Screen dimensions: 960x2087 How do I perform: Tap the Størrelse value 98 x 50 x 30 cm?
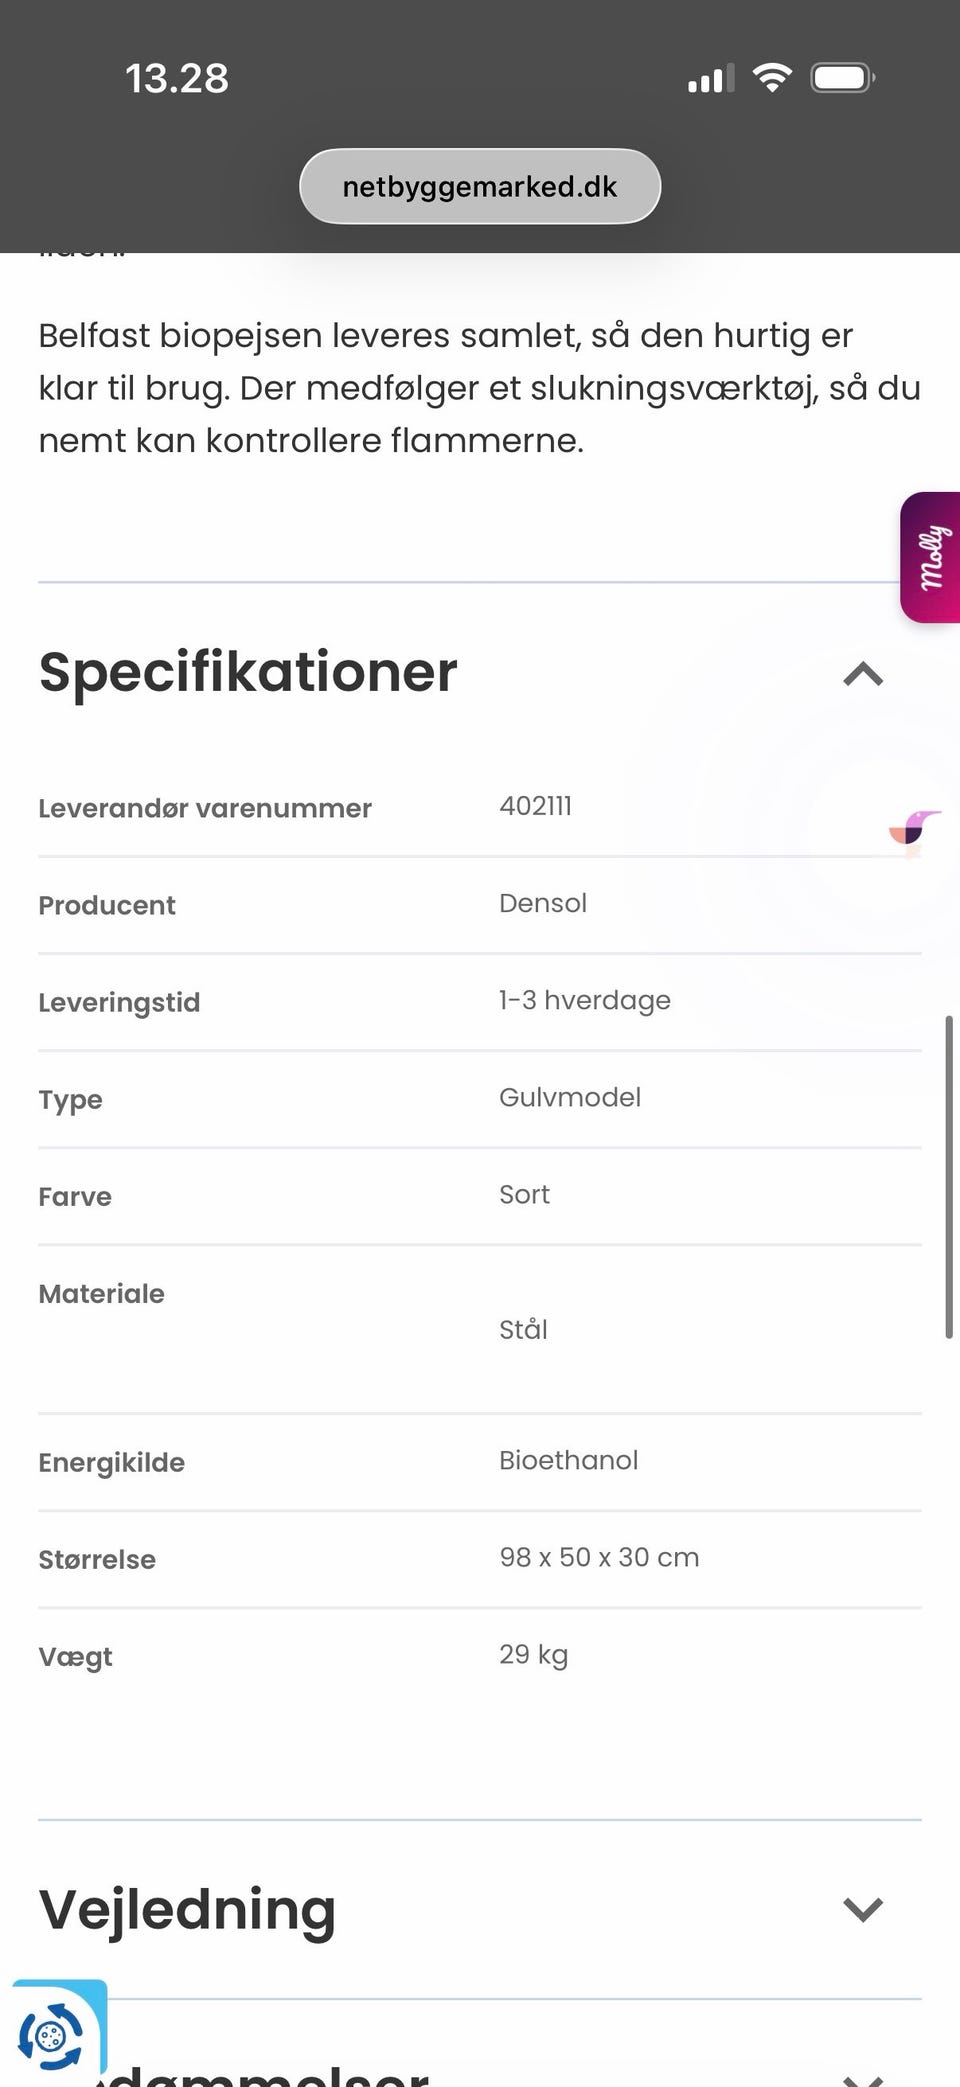(x=599, y=1557)
